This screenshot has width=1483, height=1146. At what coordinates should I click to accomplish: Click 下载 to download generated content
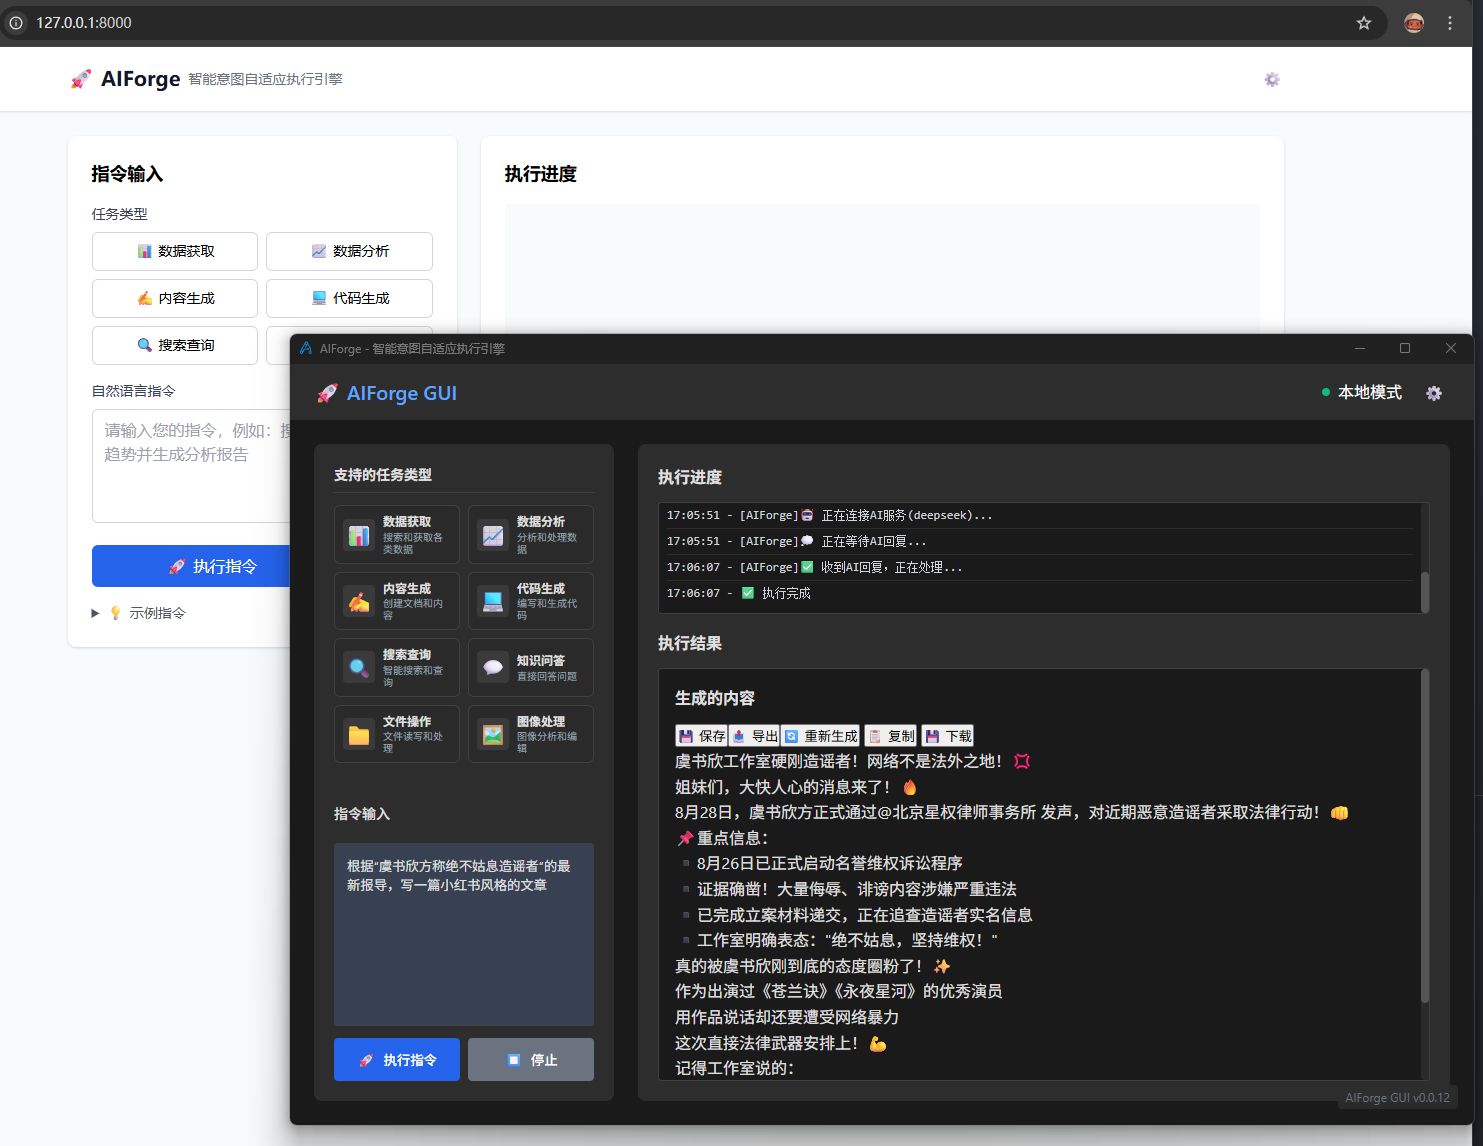948,736
